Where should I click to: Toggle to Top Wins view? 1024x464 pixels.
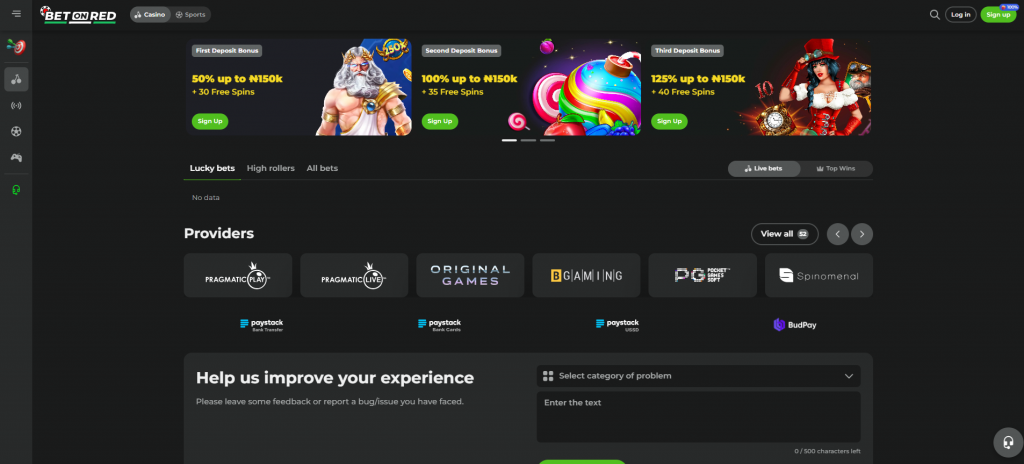click(836, 169)
